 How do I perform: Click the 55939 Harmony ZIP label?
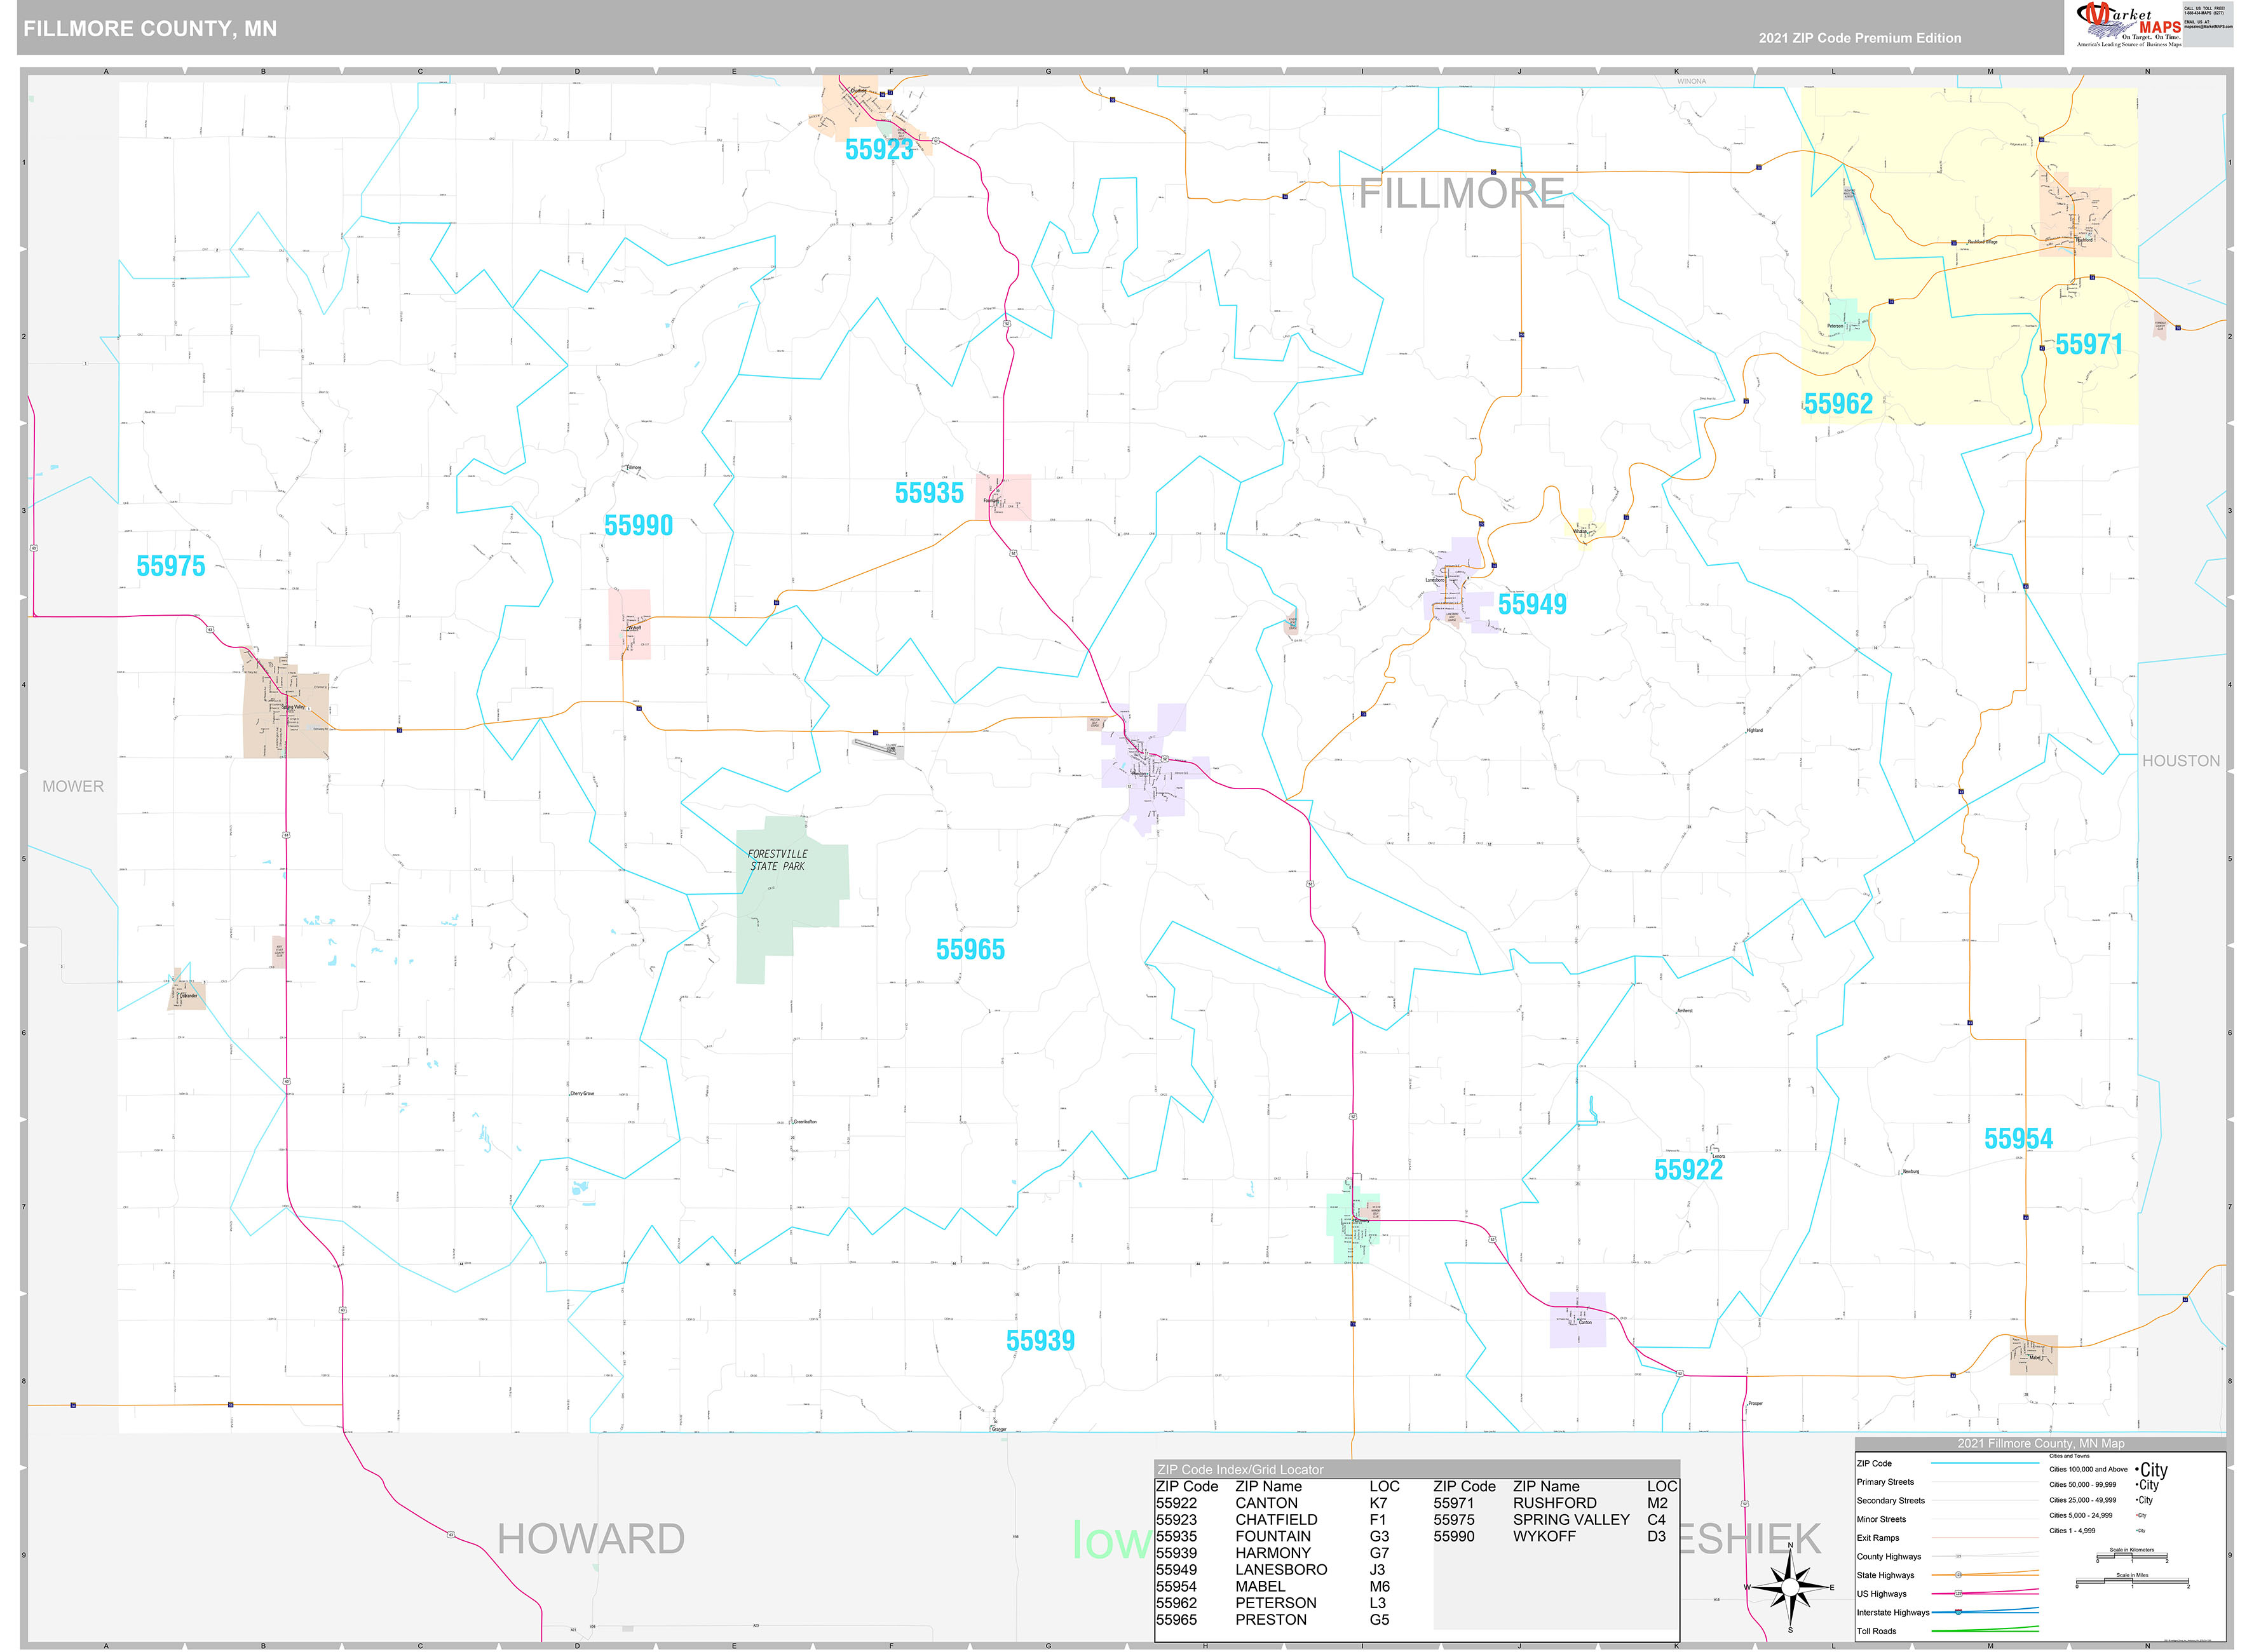pos(1040,1340)
